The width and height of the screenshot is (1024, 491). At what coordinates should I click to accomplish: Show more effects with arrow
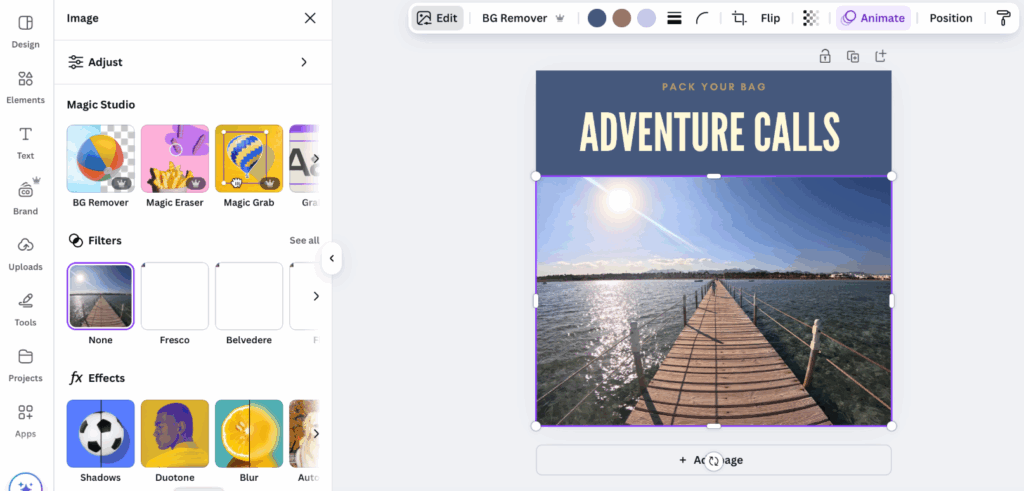(x=315, y=434)
